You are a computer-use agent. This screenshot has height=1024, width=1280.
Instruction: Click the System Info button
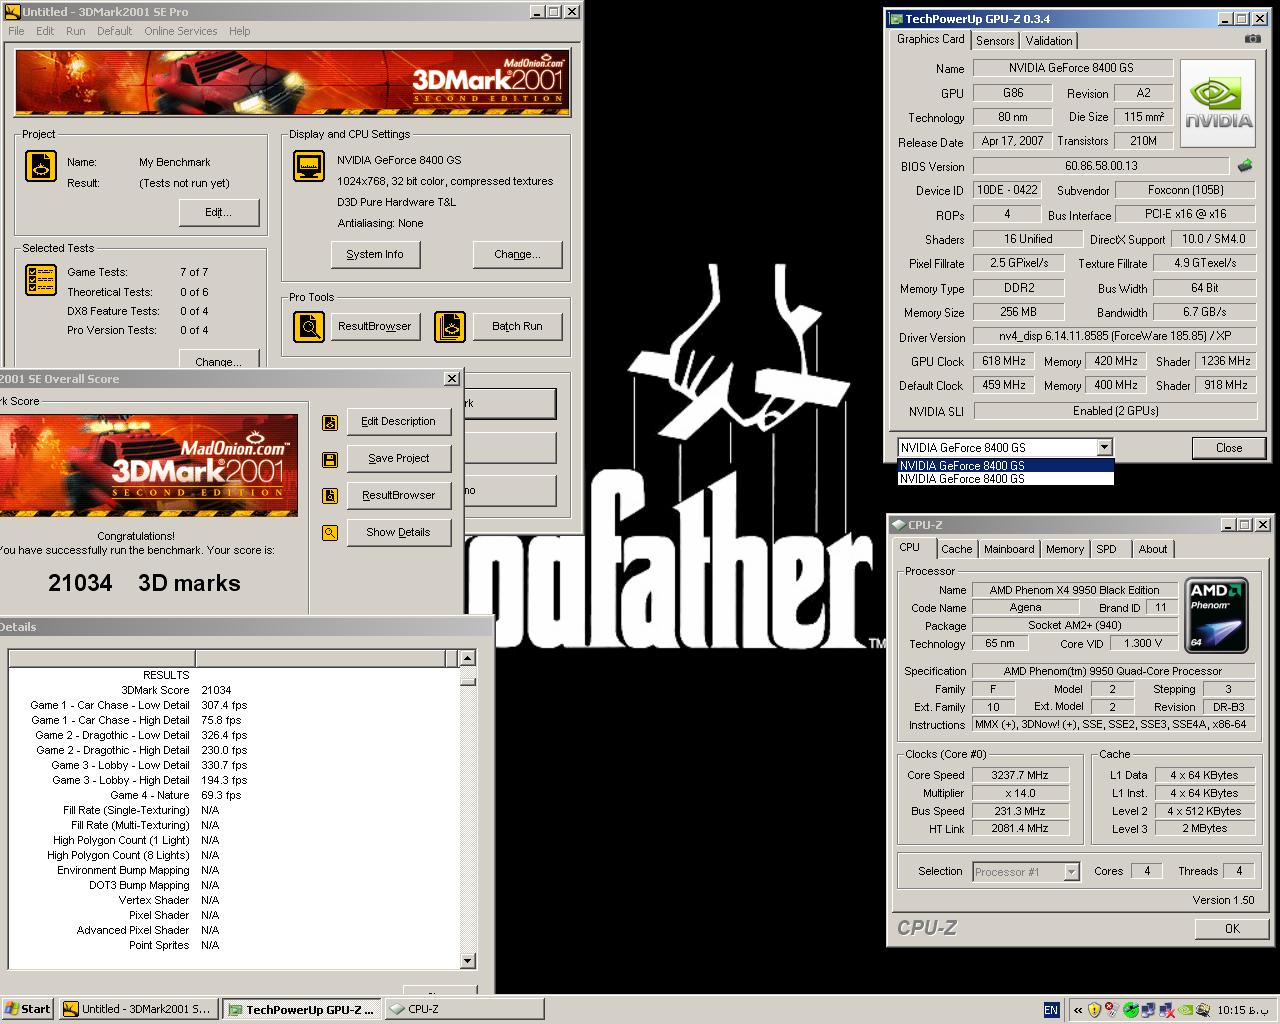pyautogui.click(x=375, y=254)
